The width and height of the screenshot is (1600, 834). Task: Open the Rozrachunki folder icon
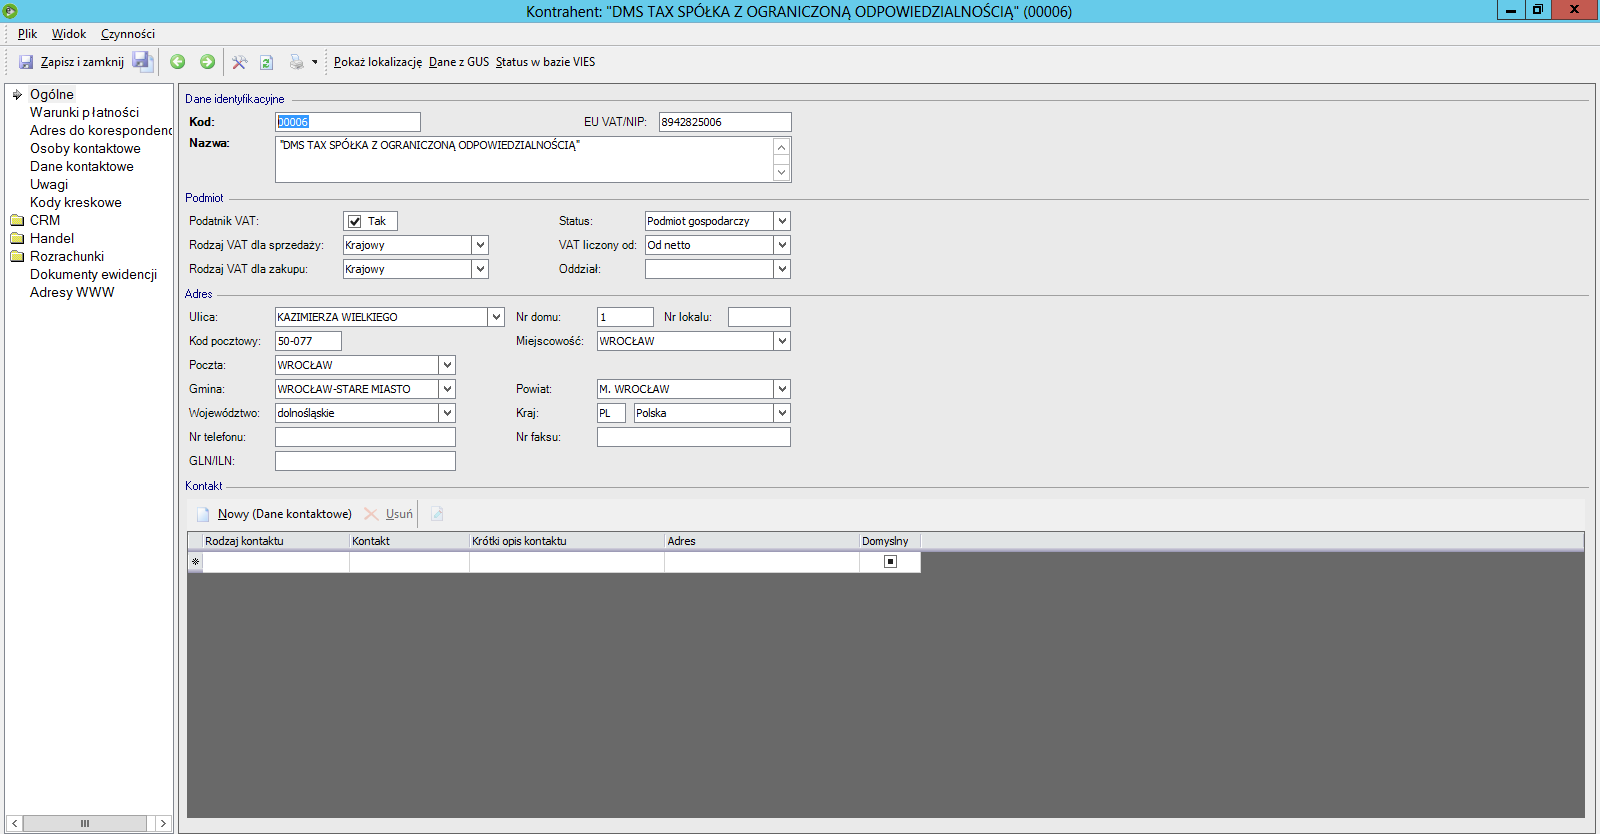(x=17, y=256)
